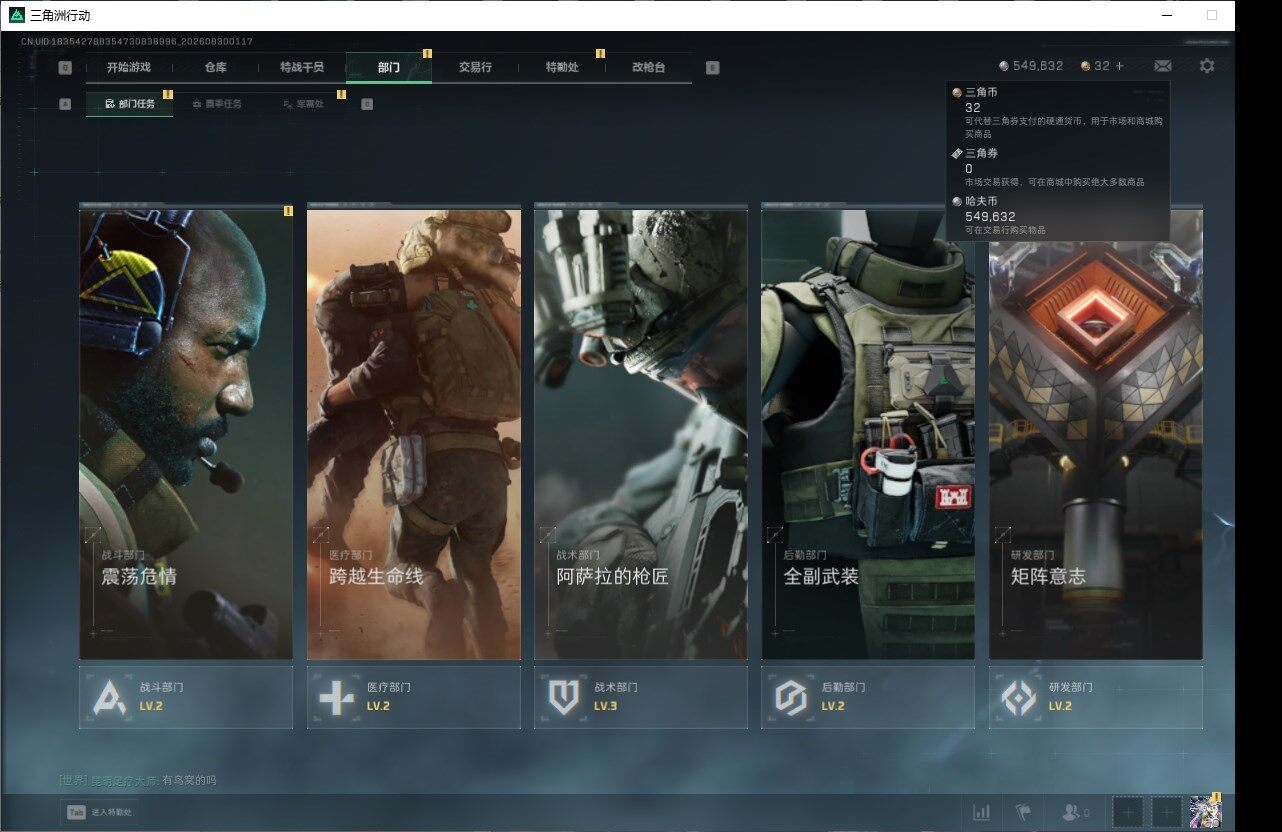Click the Q key previous-tab icon
Screen dimensions: 1282x832
[65, 68]
